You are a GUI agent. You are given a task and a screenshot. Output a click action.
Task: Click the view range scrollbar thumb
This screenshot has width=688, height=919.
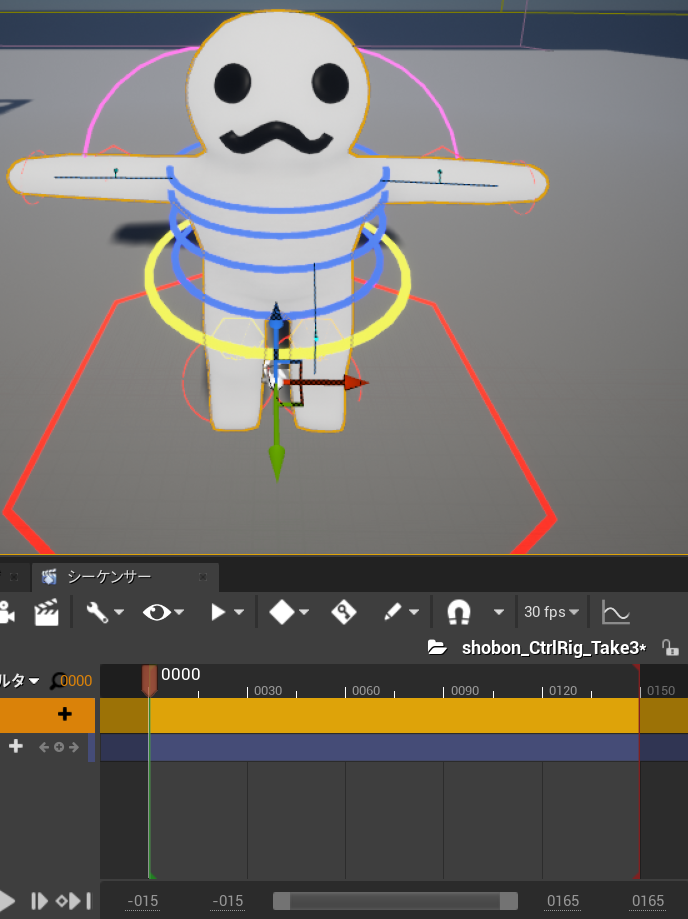[x=395, y=901]
